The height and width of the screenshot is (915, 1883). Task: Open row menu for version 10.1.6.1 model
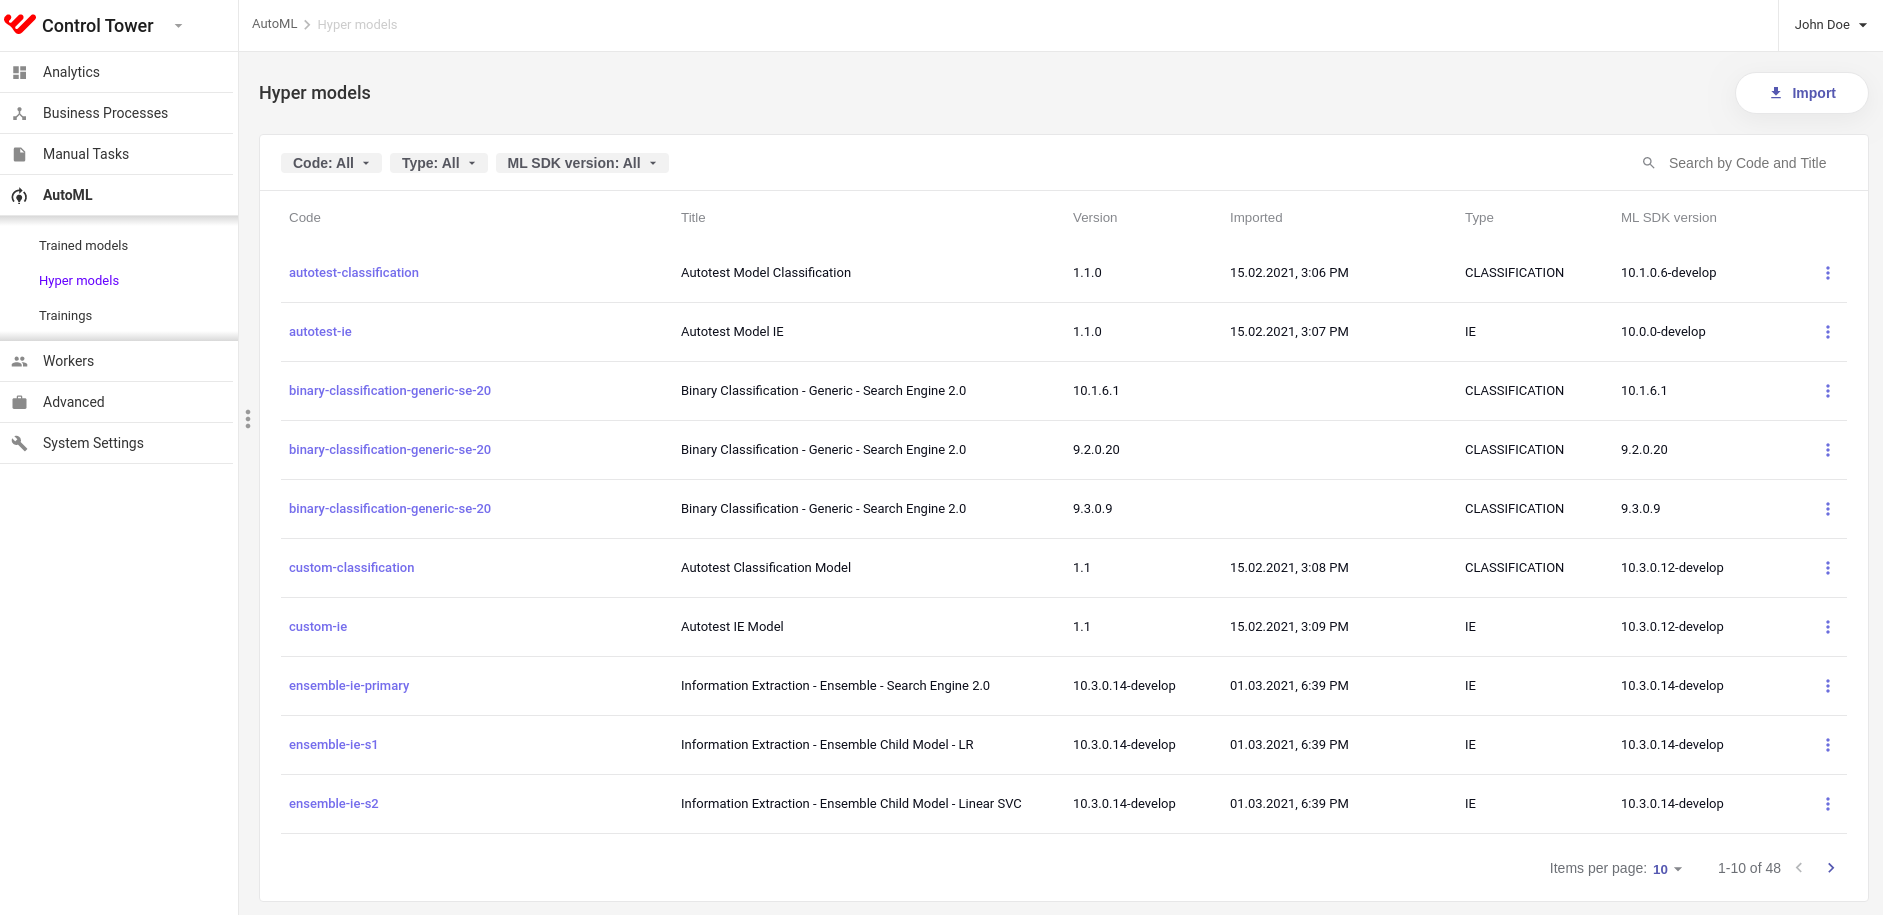(x=1828, y=391)
